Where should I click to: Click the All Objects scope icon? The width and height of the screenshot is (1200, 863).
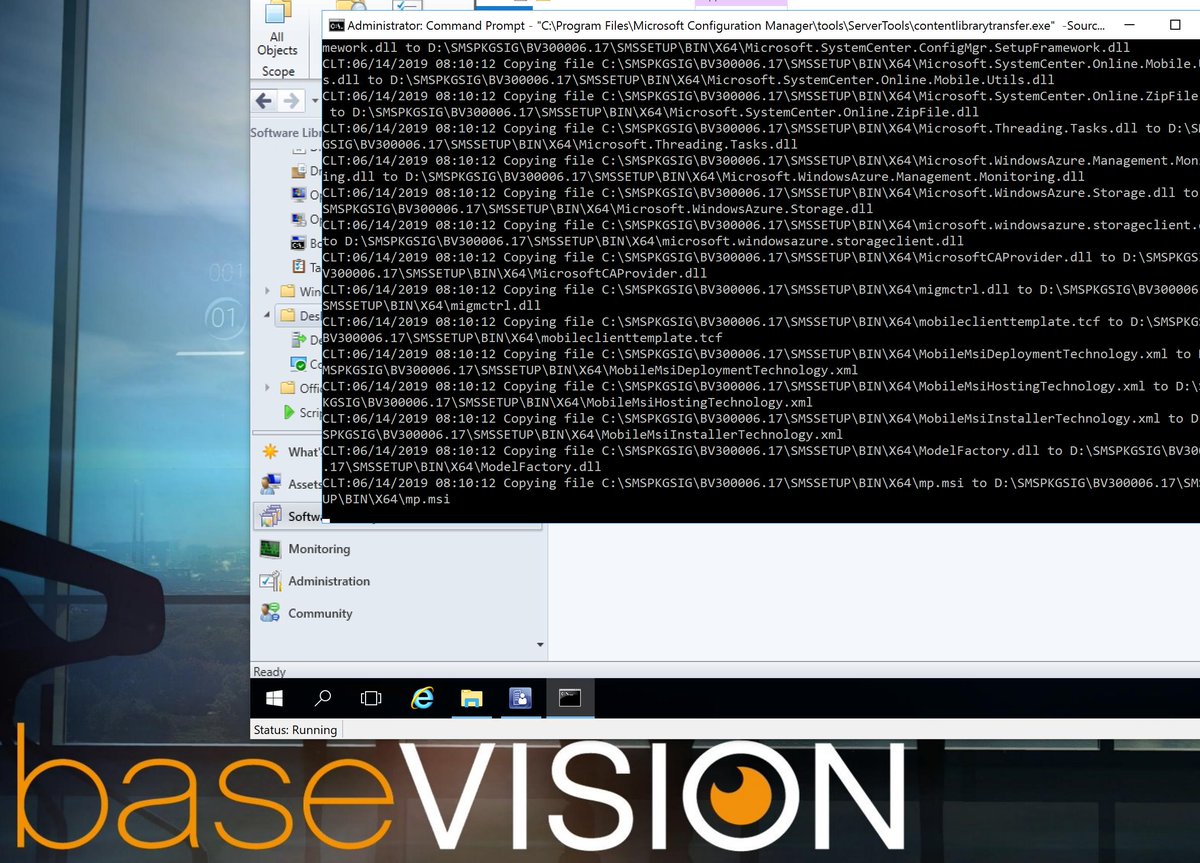[277, 14]
